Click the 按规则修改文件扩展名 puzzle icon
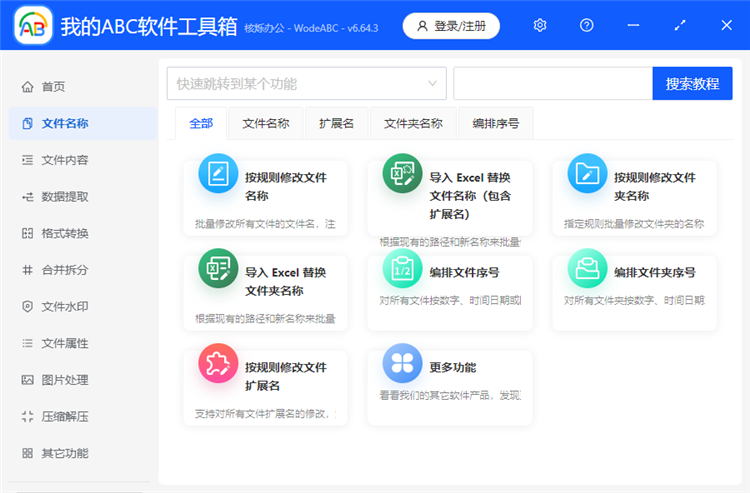 pos(218,363)
